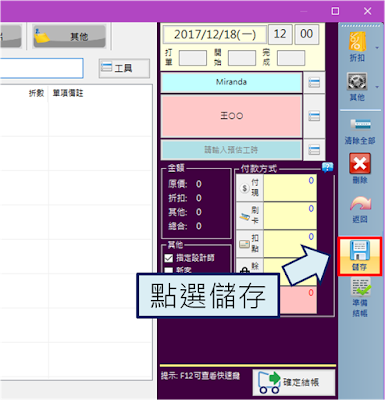Maximize the window

coord(335,11)
